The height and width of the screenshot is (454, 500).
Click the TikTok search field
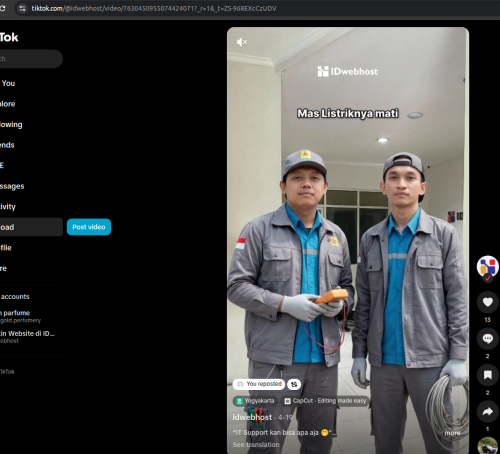pyautogui.click(x=30, y=59)
